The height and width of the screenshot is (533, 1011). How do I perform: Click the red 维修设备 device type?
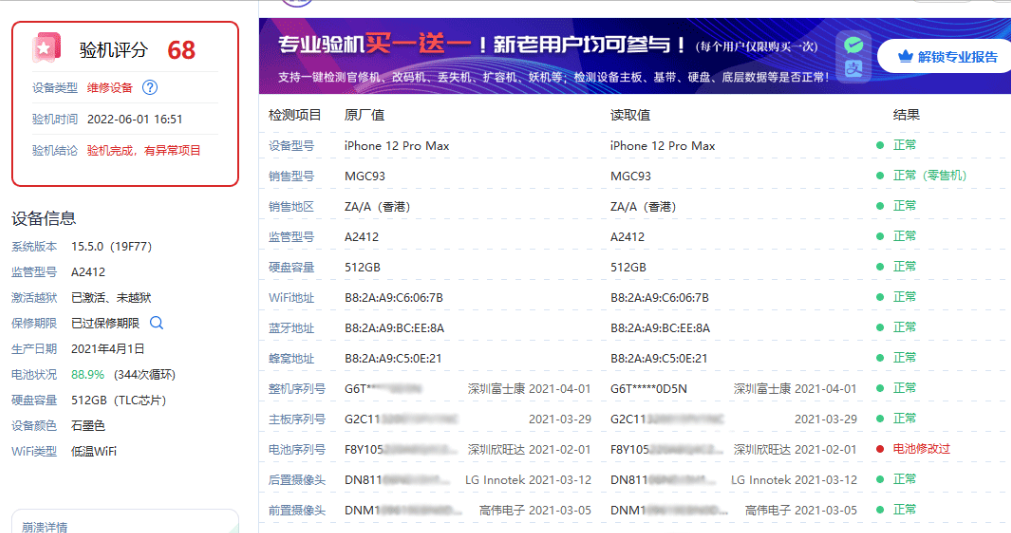(110, 88)
